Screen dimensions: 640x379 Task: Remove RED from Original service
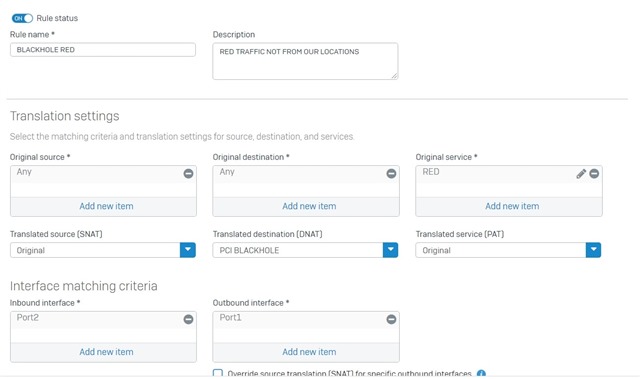tap(594, 173)
